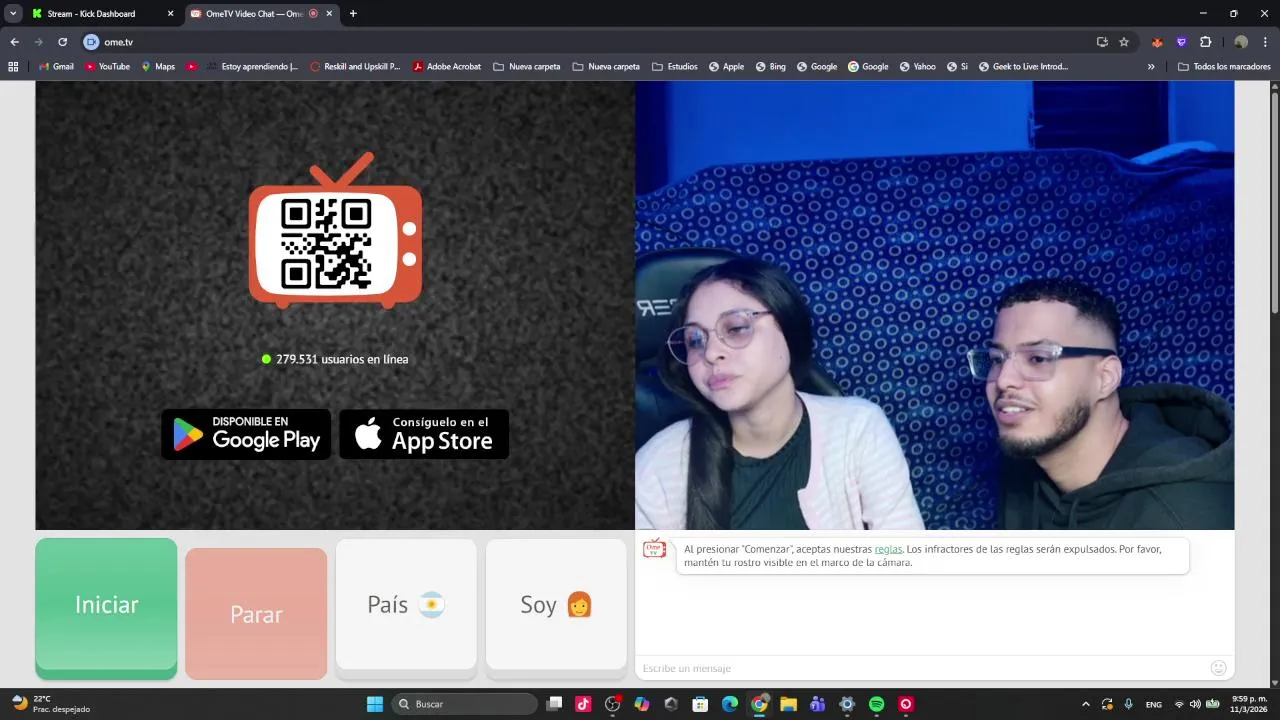Open the Maps bookmark
The image size is (1280, 720).
pyautogui.click(x=158, y=67)
